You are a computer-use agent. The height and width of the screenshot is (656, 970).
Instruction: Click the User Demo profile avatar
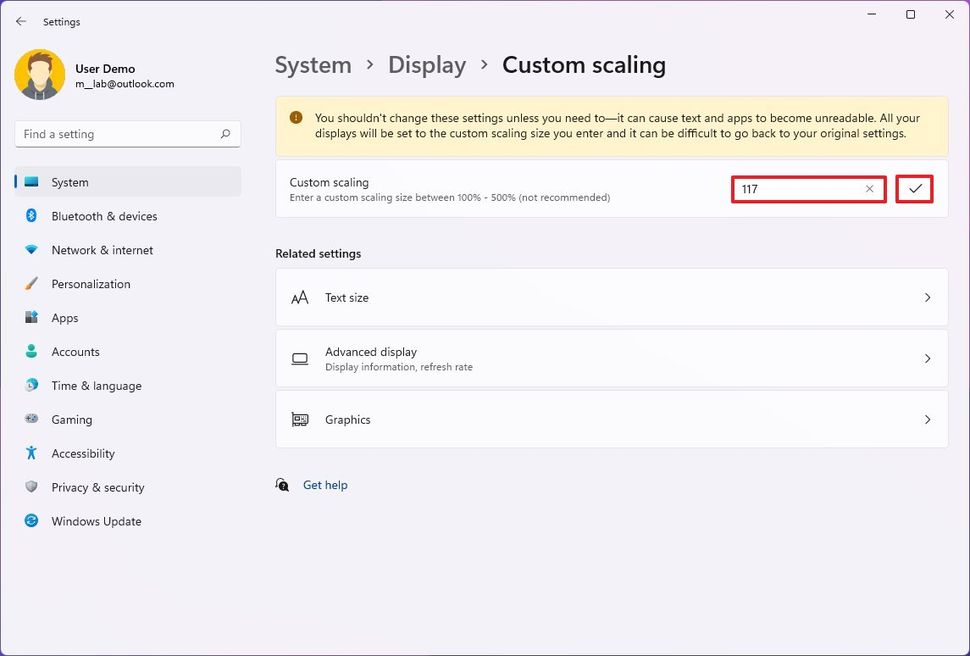40,75
